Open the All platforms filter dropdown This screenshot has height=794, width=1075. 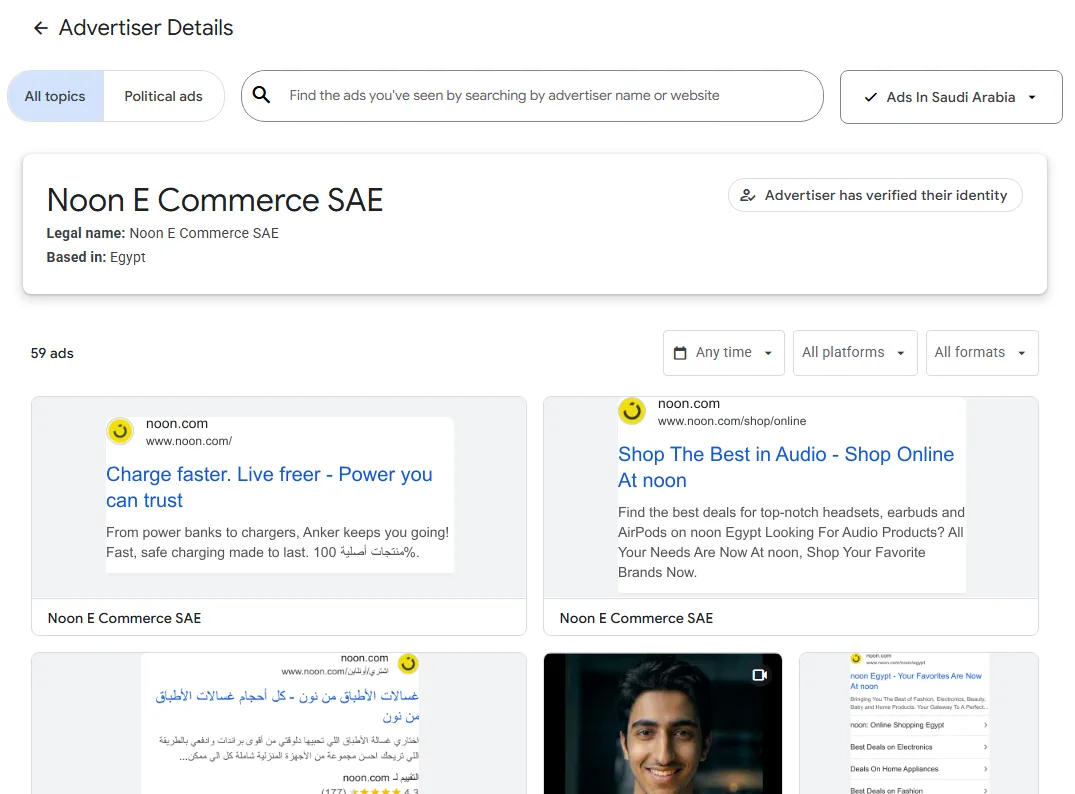tap(855, 352)
